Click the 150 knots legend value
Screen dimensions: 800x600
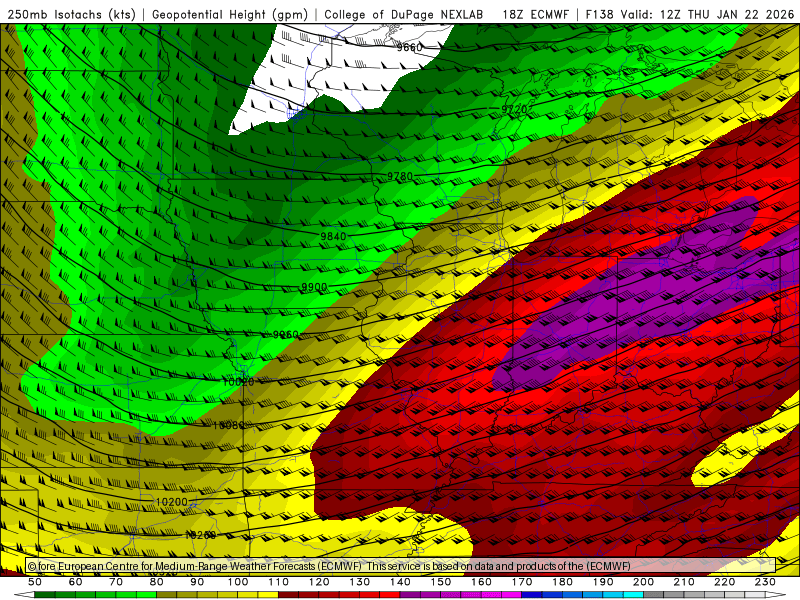pyautogui.click(x=441, y=582)
